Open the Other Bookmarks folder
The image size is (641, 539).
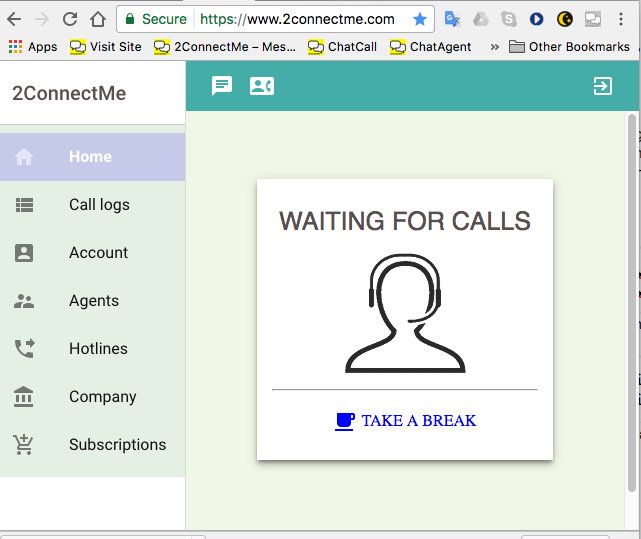[569, 47]
